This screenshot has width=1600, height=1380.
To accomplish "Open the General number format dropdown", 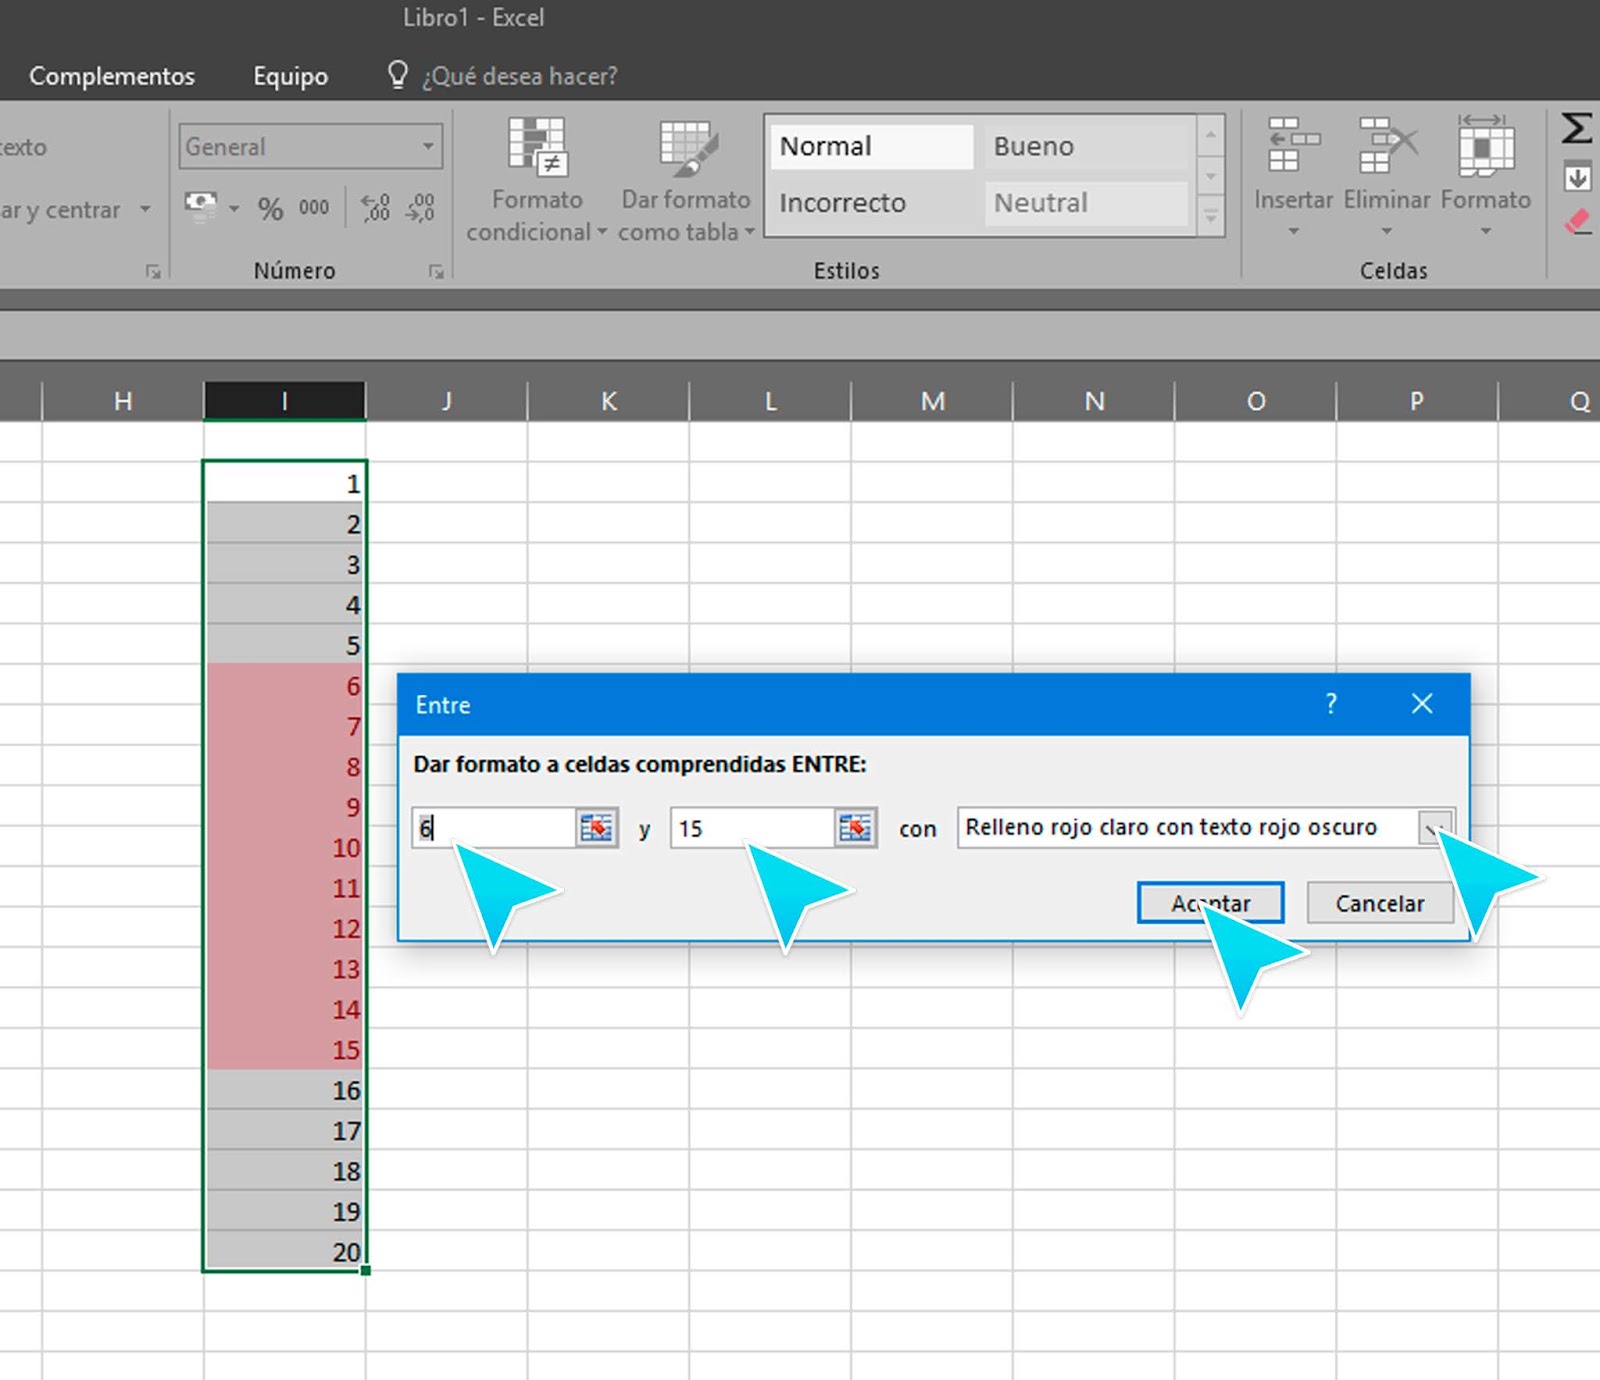I will [x=428, y=146].
